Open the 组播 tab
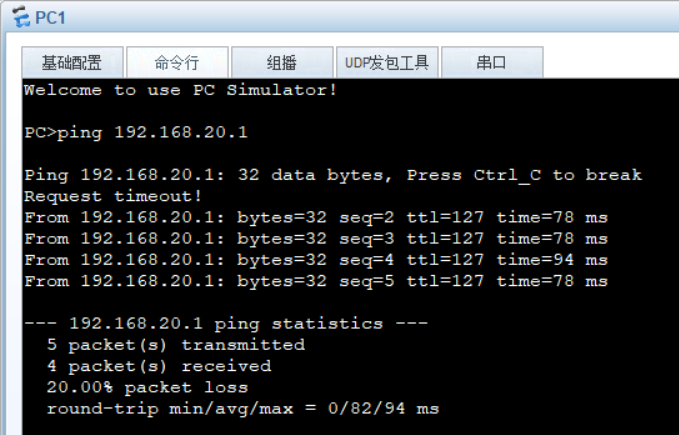This screenshot has width=679, height=435. coord(281,63)
